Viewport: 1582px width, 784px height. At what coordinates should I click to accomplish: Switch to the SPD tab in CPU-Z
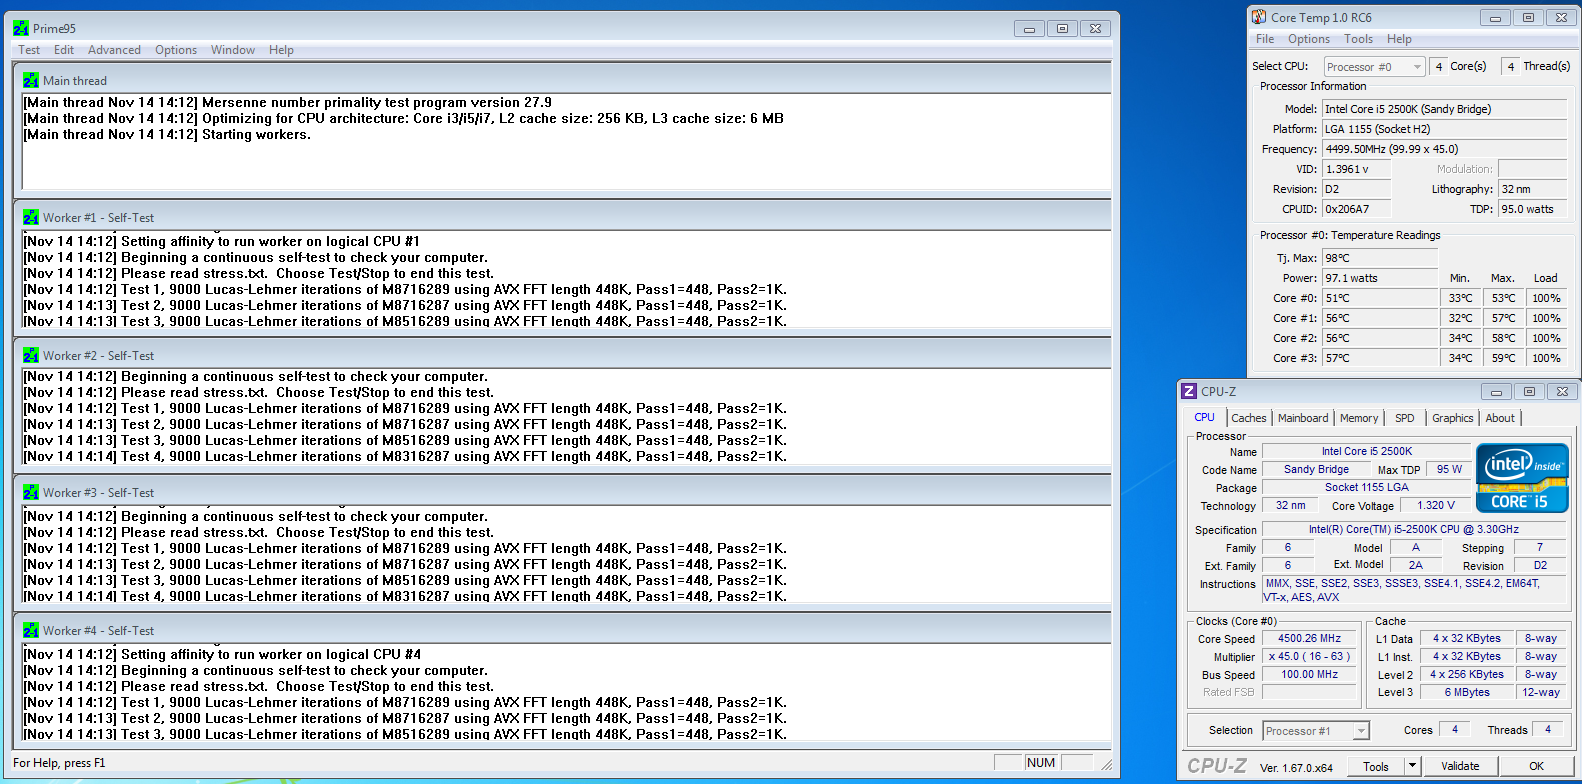(1405, 418)
